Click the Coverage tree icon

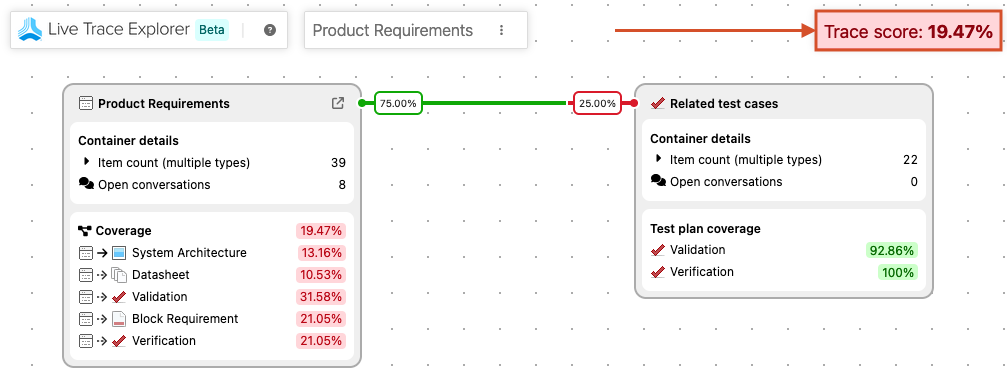click(x=85, y=231)
